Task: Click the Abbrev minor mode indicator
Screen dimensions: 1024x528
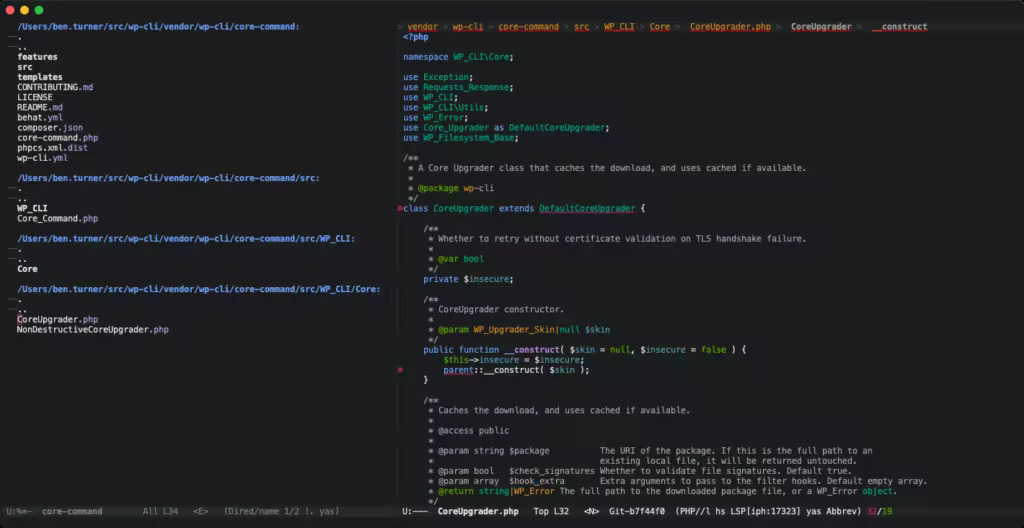Action: (842, 511)
